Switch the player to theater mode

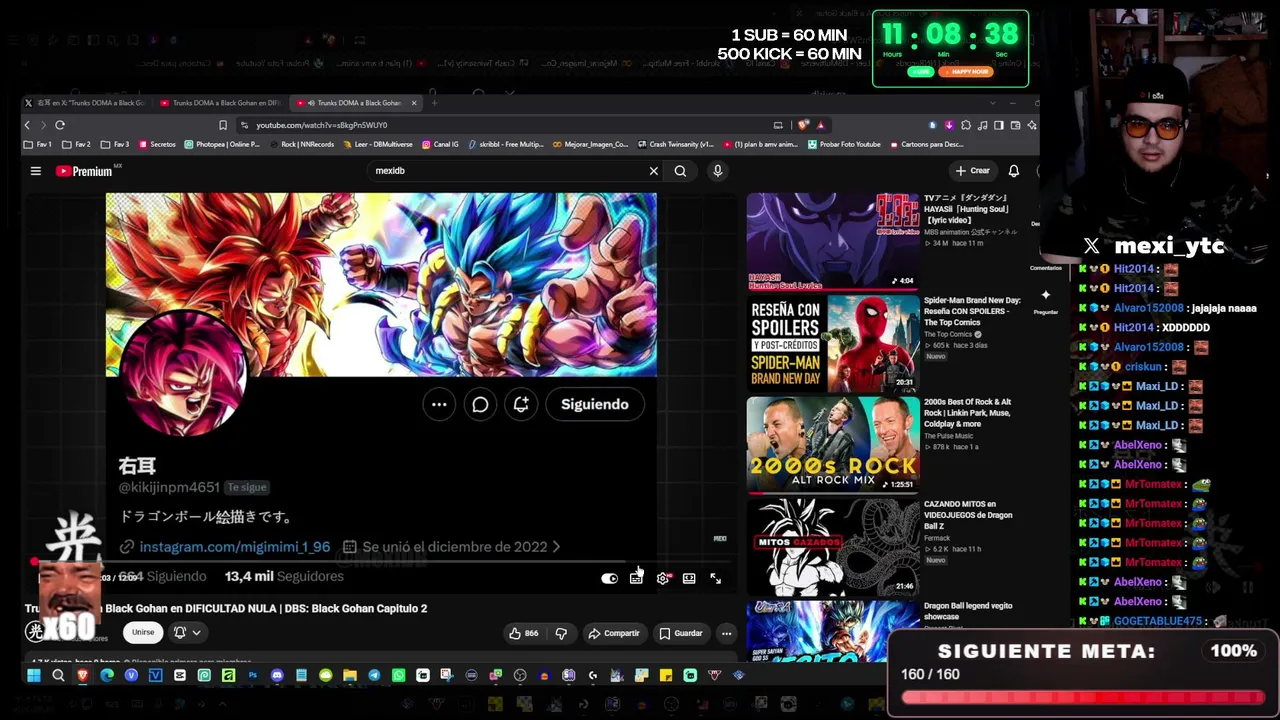pos(689,579)
